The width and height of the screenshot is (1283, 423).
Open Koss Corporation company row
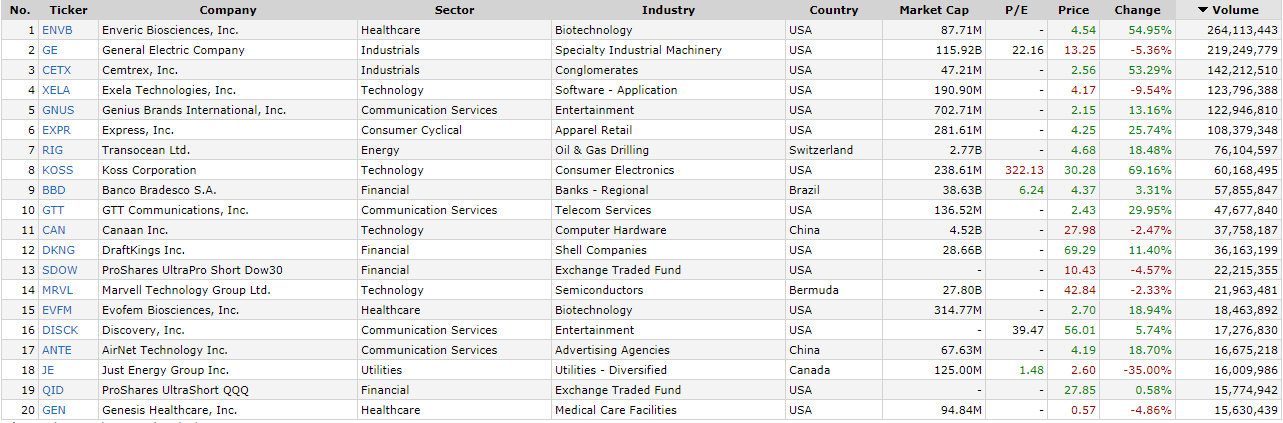click(641, 170)
